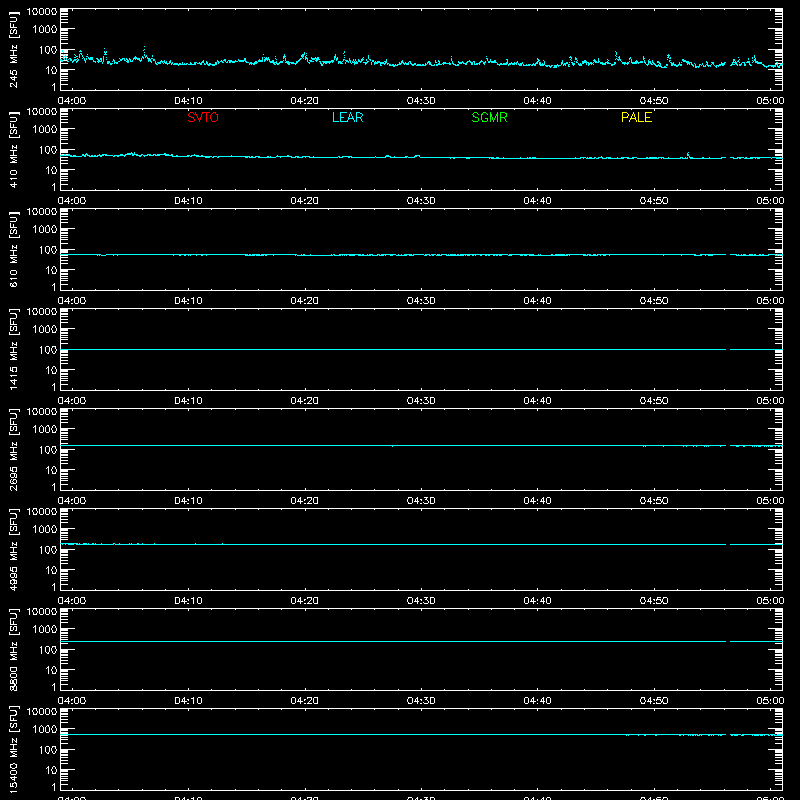
Task: Click the 100 y-axis value on 610 MHz plot
Action: (x=48, y=250)
